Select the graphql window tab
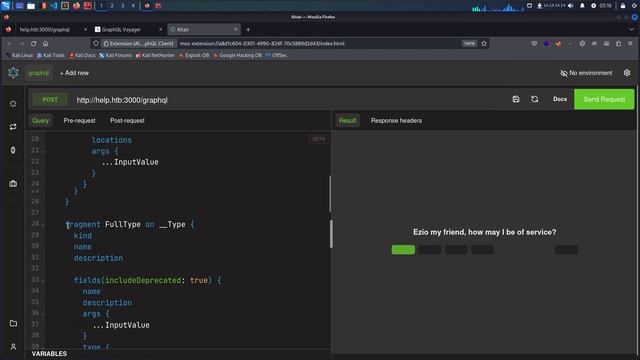Screen dimensions: 640x360 coord(38,73)
